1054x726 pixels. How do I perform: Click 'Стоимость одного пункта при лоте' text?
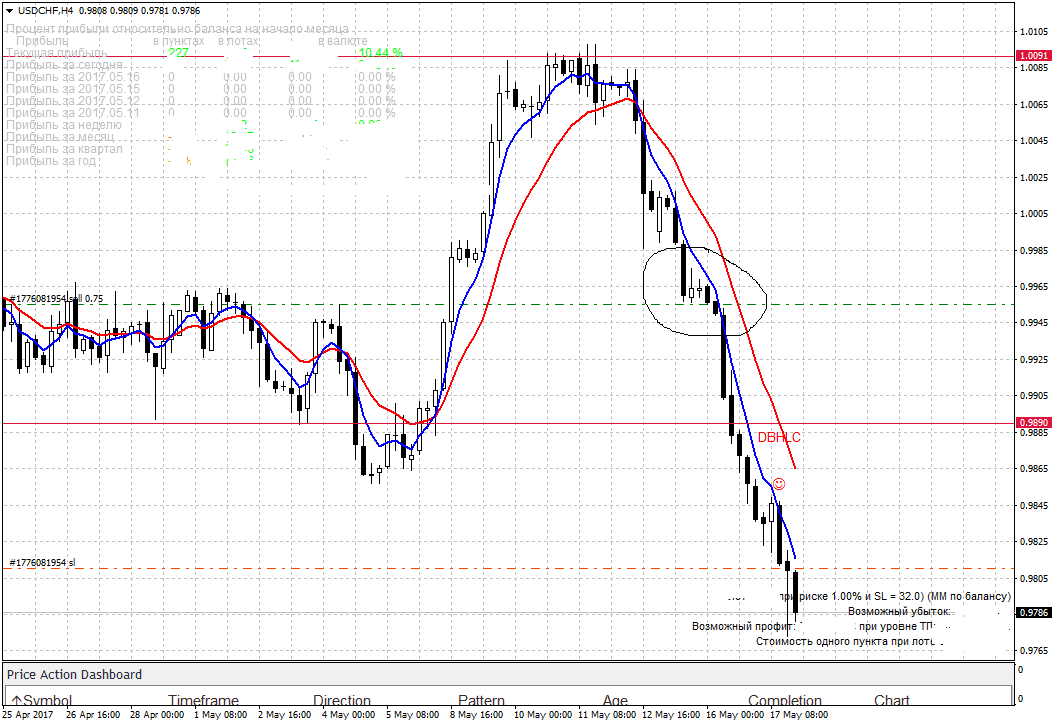[x=846, y=641]
